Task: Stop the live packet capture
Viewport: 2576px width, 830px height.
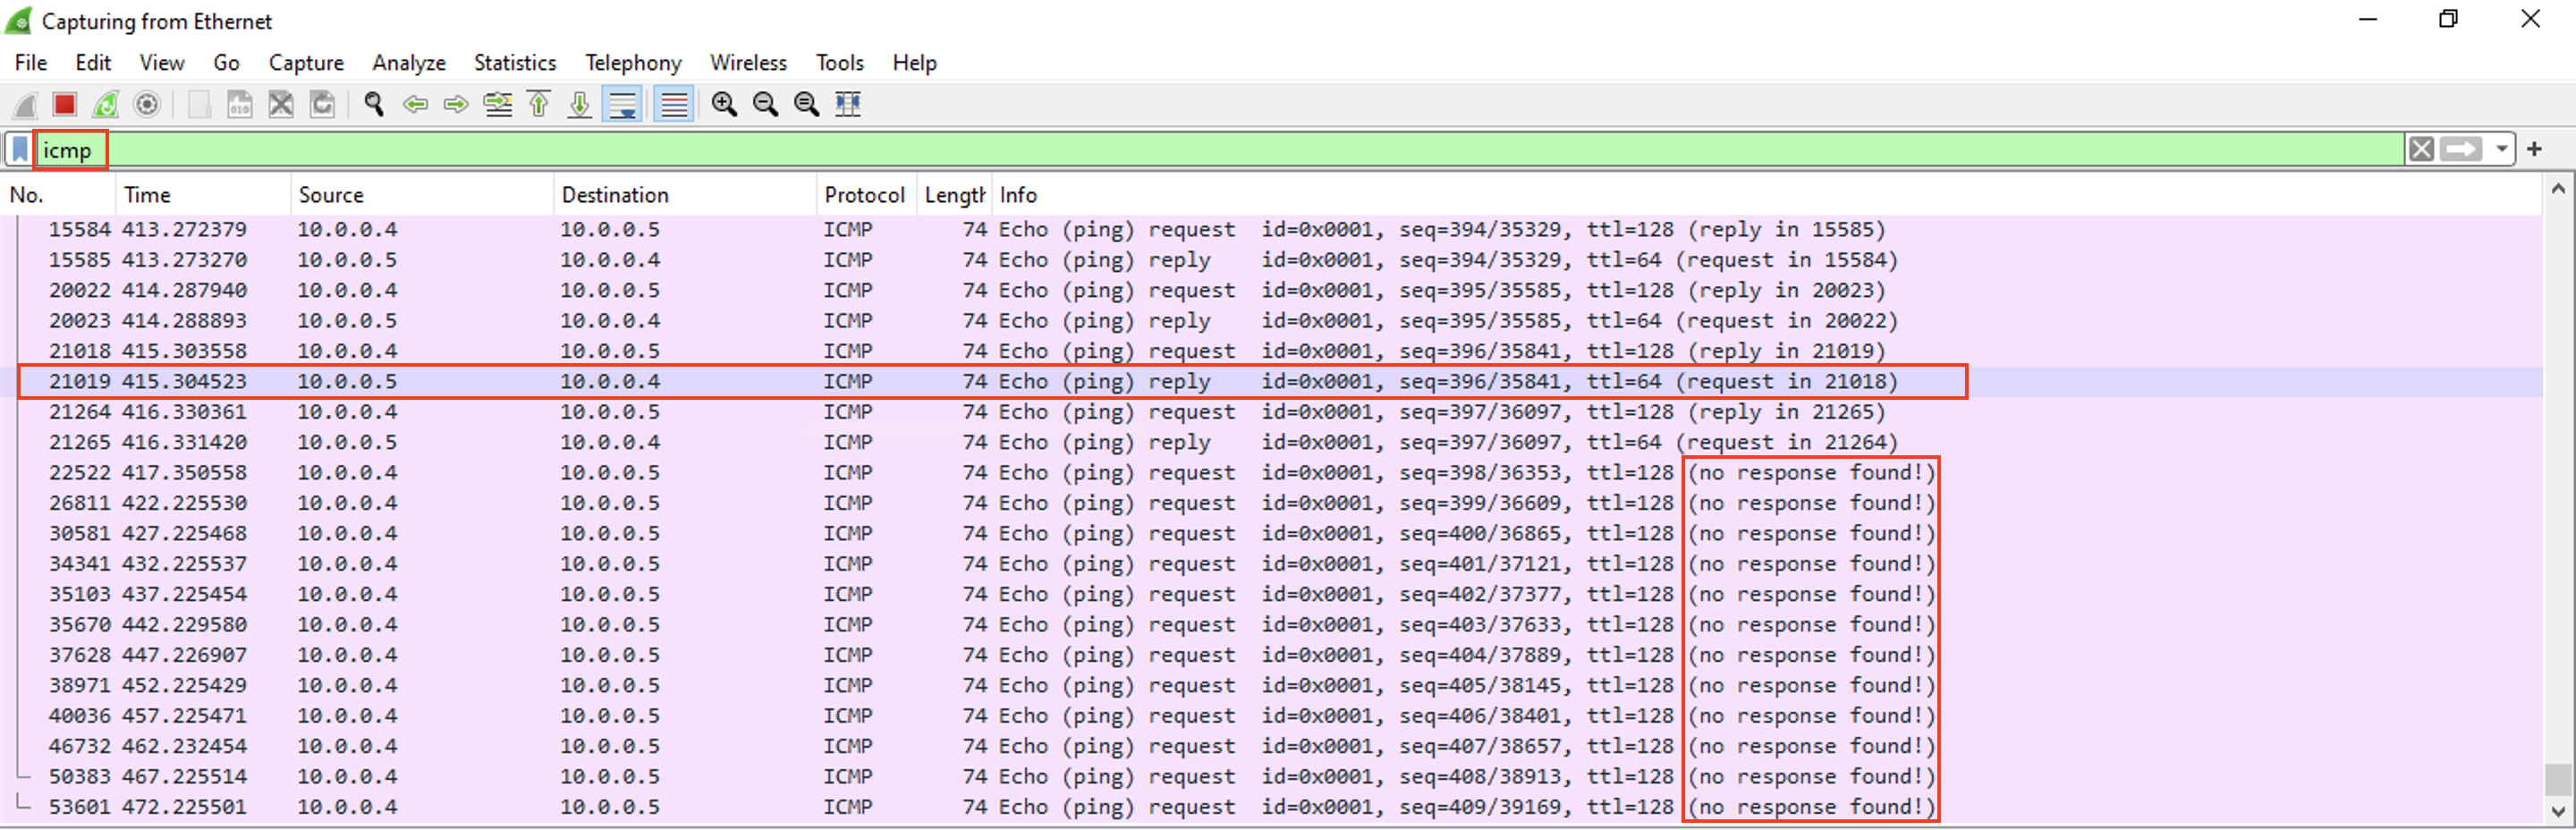Action: (64, 104)
